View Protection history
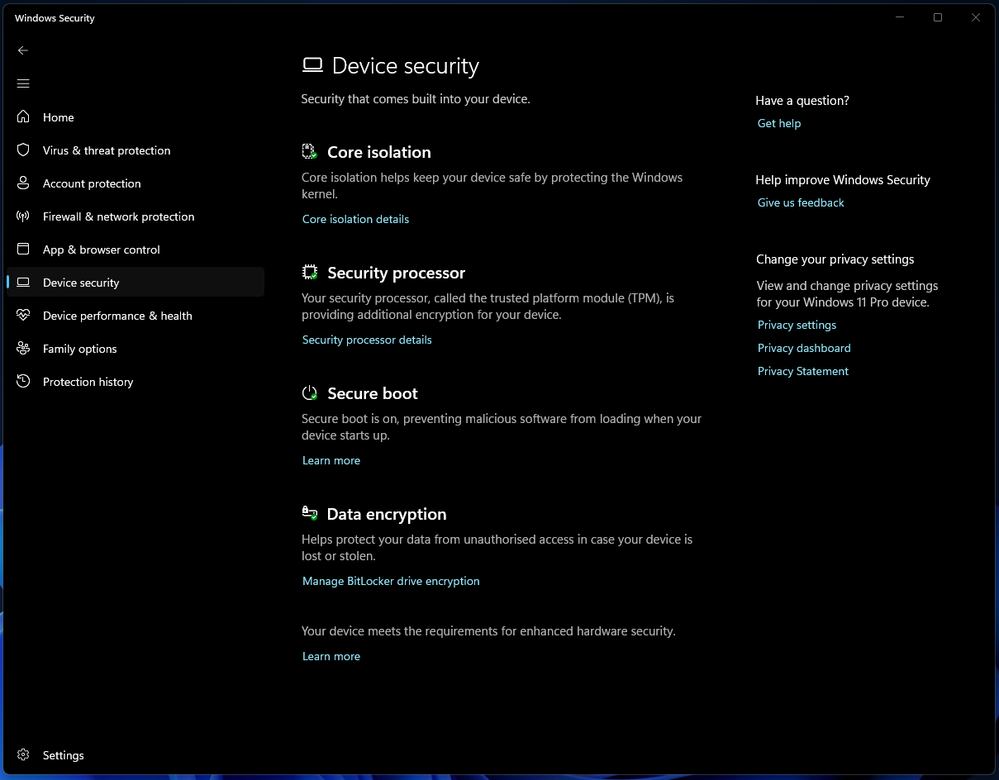The image size is (999, 780). [x=136, y=382]
